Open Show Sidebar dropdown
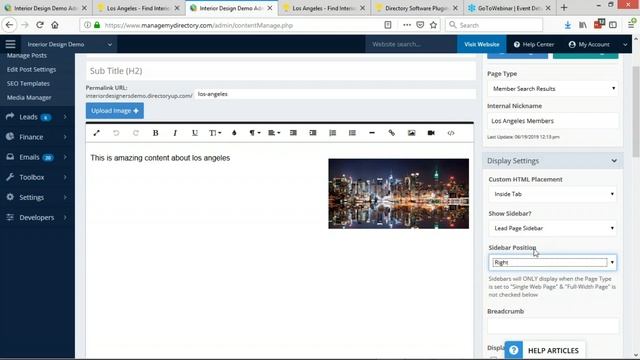This screenshot has width=640, height=360. pyautogui.click(x=552, y=228)
